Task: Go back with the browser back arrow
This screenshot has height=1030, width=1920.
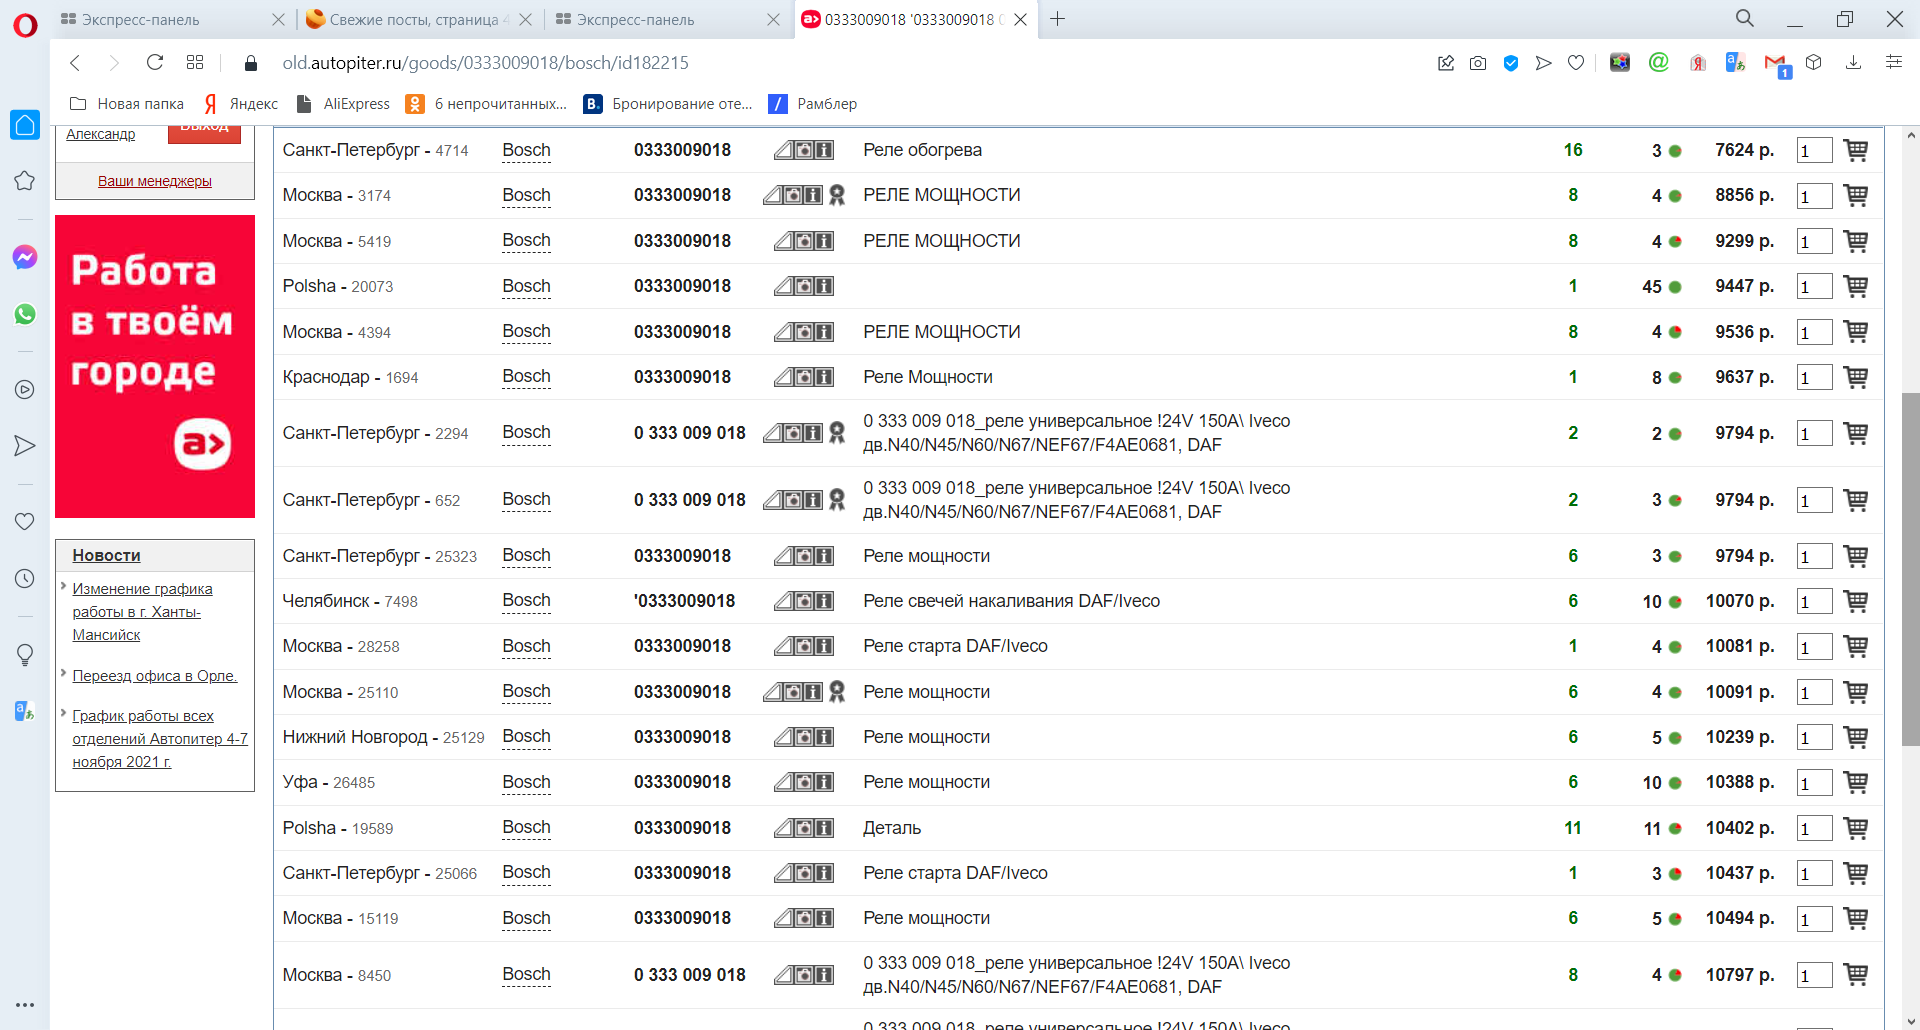Action: pyautogui.click(x=75, y=63)
